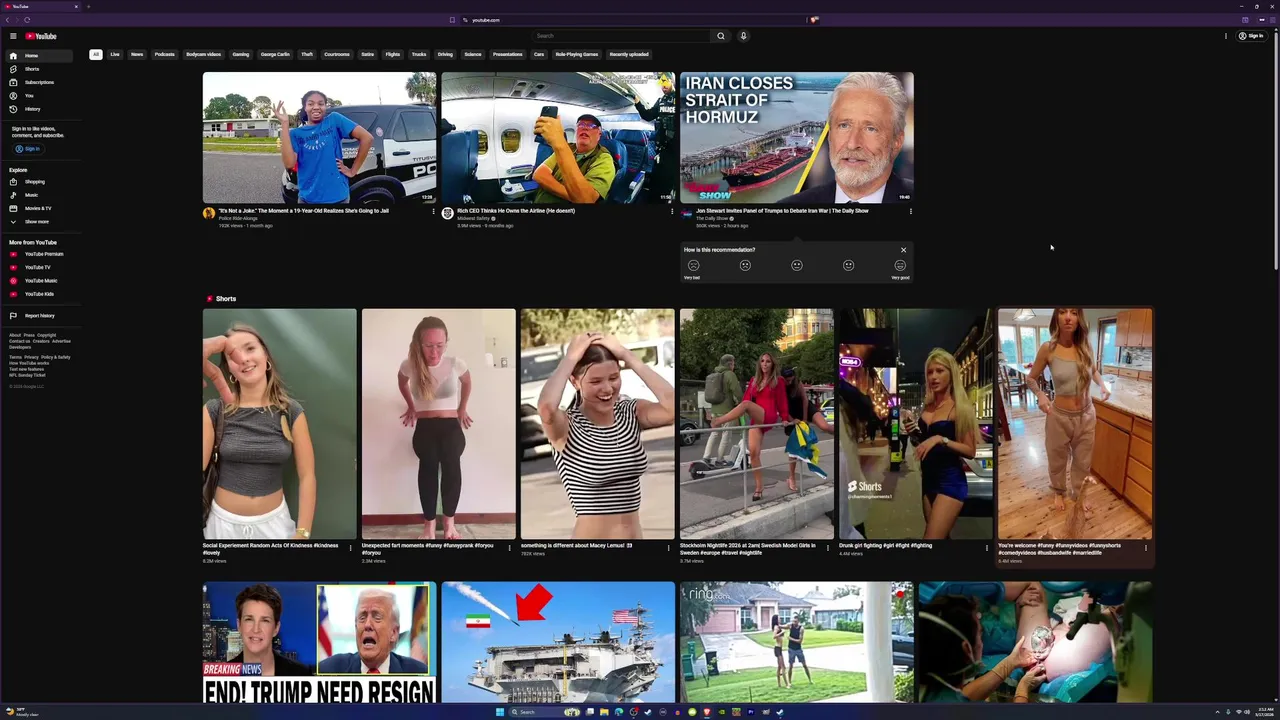Select the neutral middle face rating
Image resolution: width=1280 pixels, height=720 pixels.
(x=797, y=266)
